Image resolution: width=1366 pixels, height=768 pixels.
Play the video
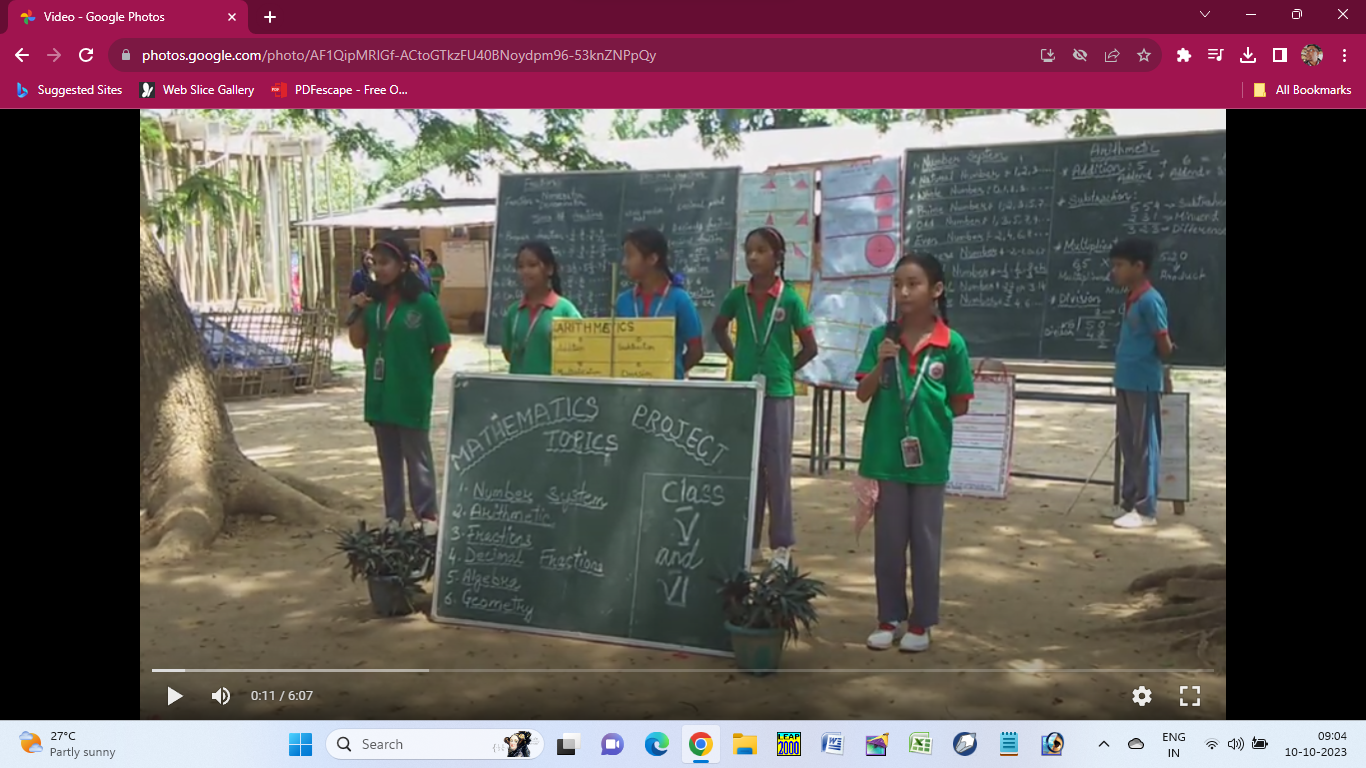pos(175,696)
